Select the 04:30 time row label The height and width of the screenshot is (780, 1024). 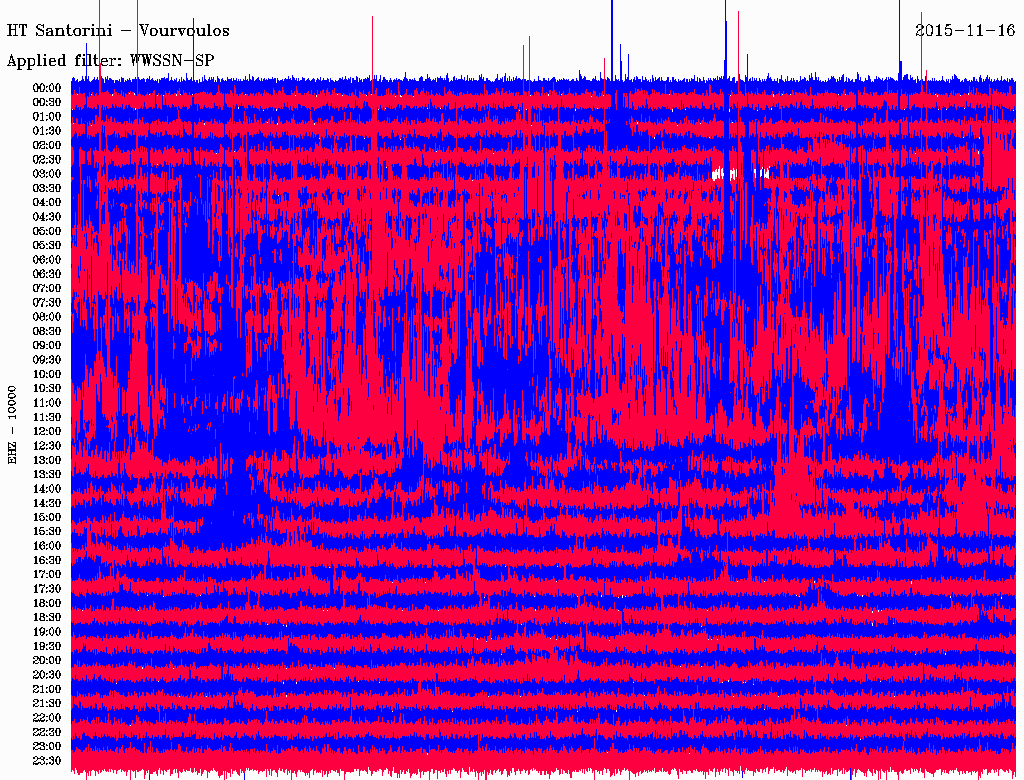pos(47,217)
